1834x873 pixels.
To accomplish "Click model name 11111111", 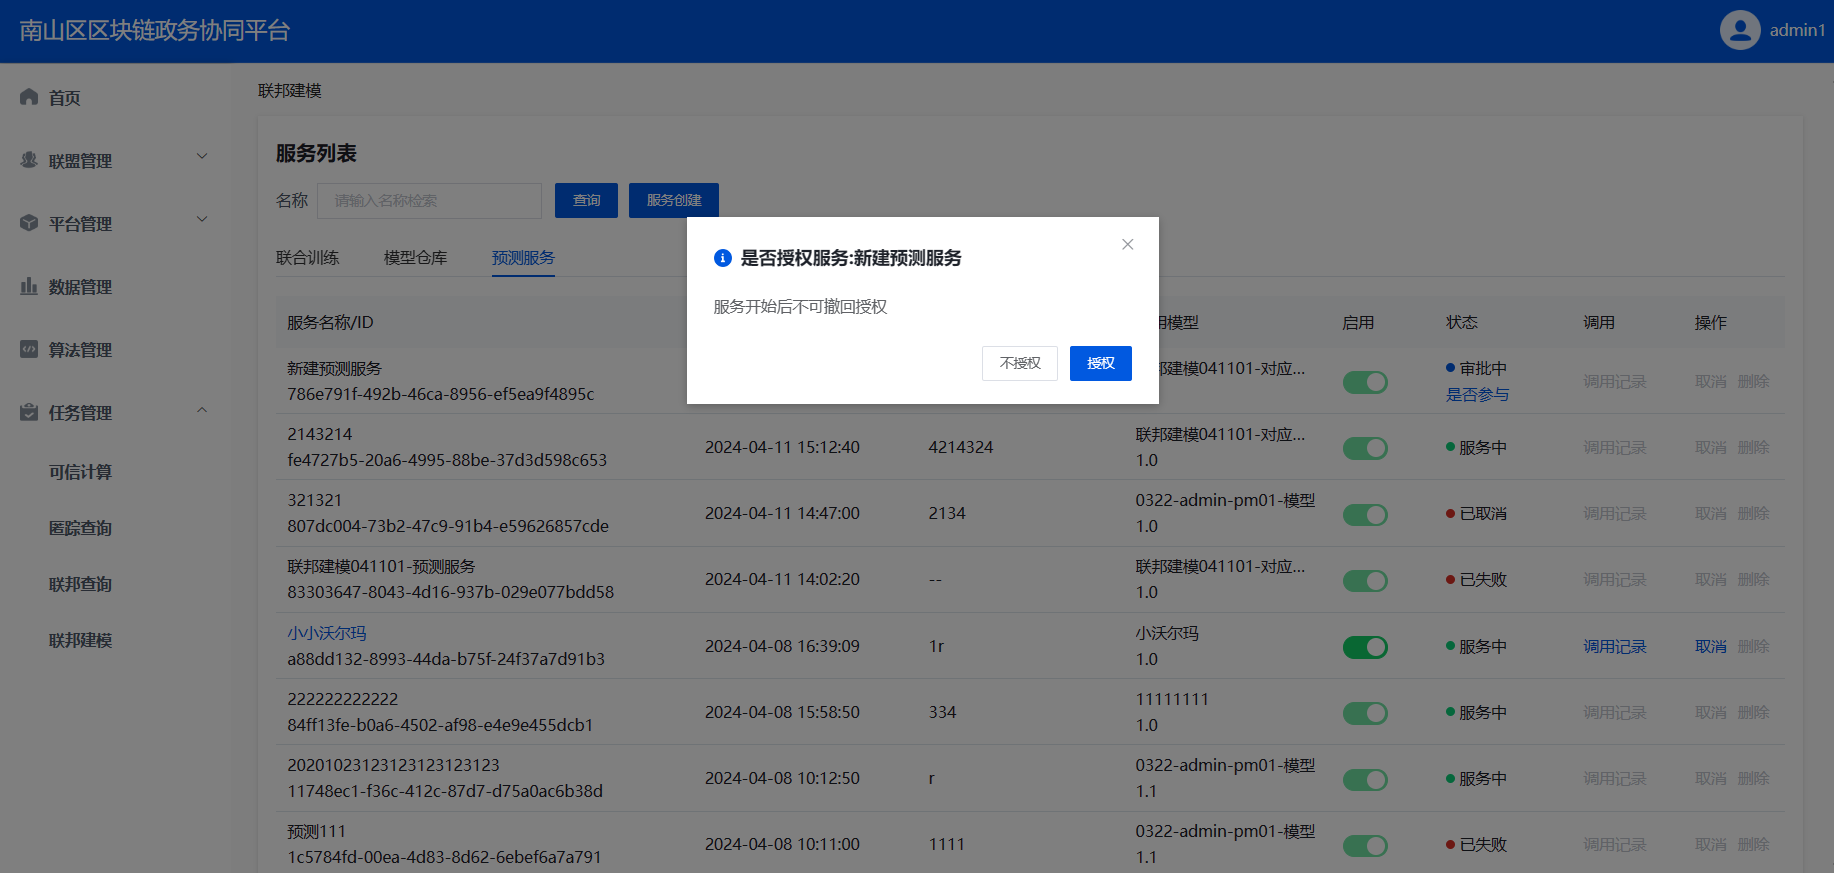I will pos(1172,700).
